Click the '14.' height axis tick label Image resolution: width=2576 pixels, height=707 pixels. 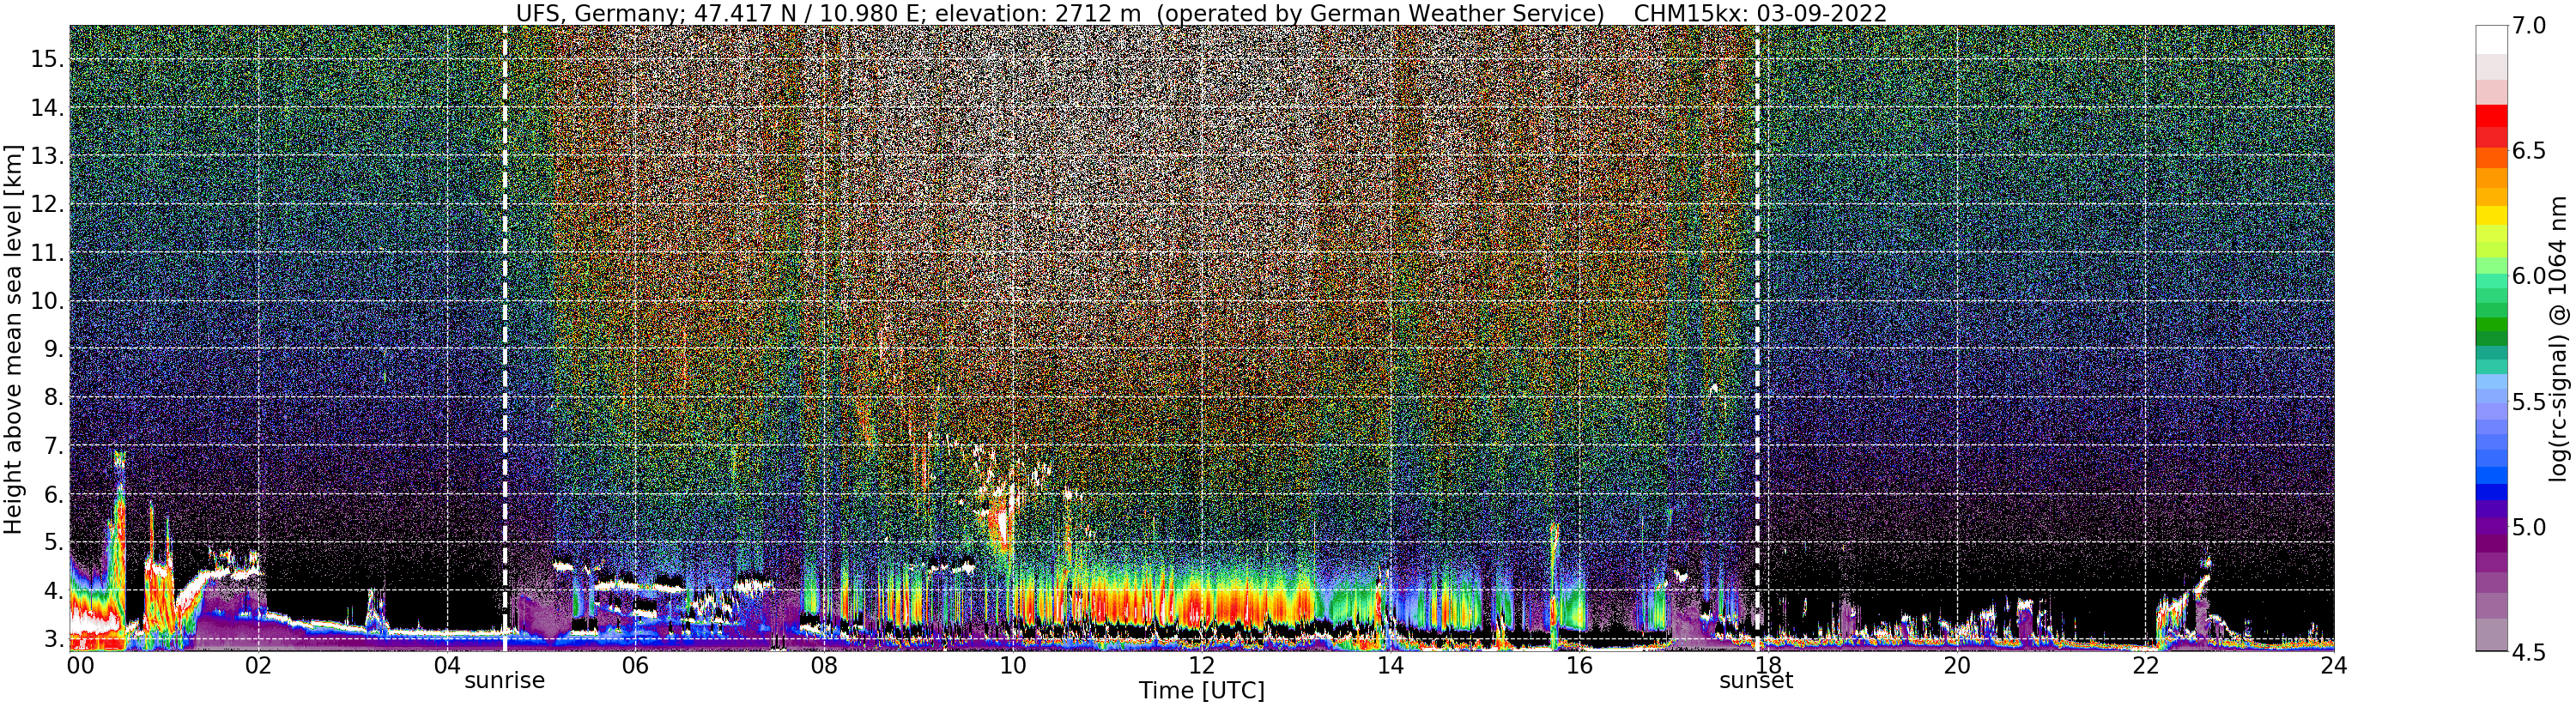tap(48, 107)
